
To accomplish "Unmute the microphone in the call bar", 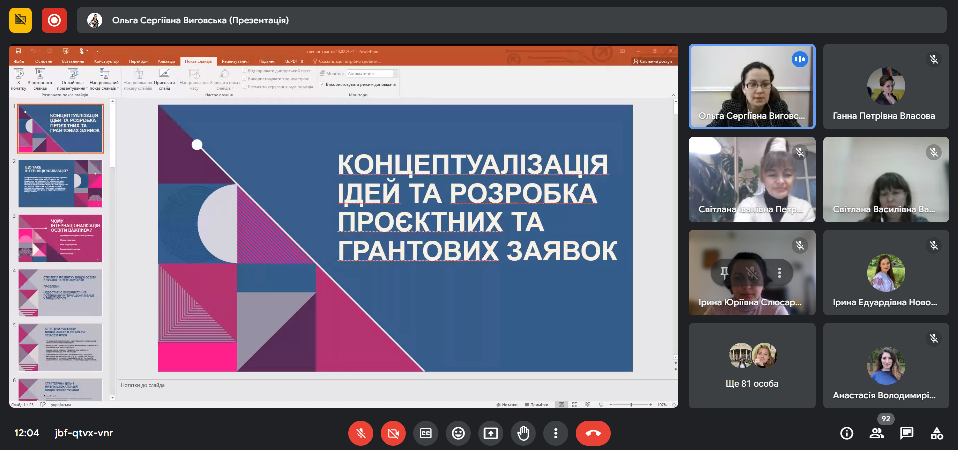I will tap(360, 433).
